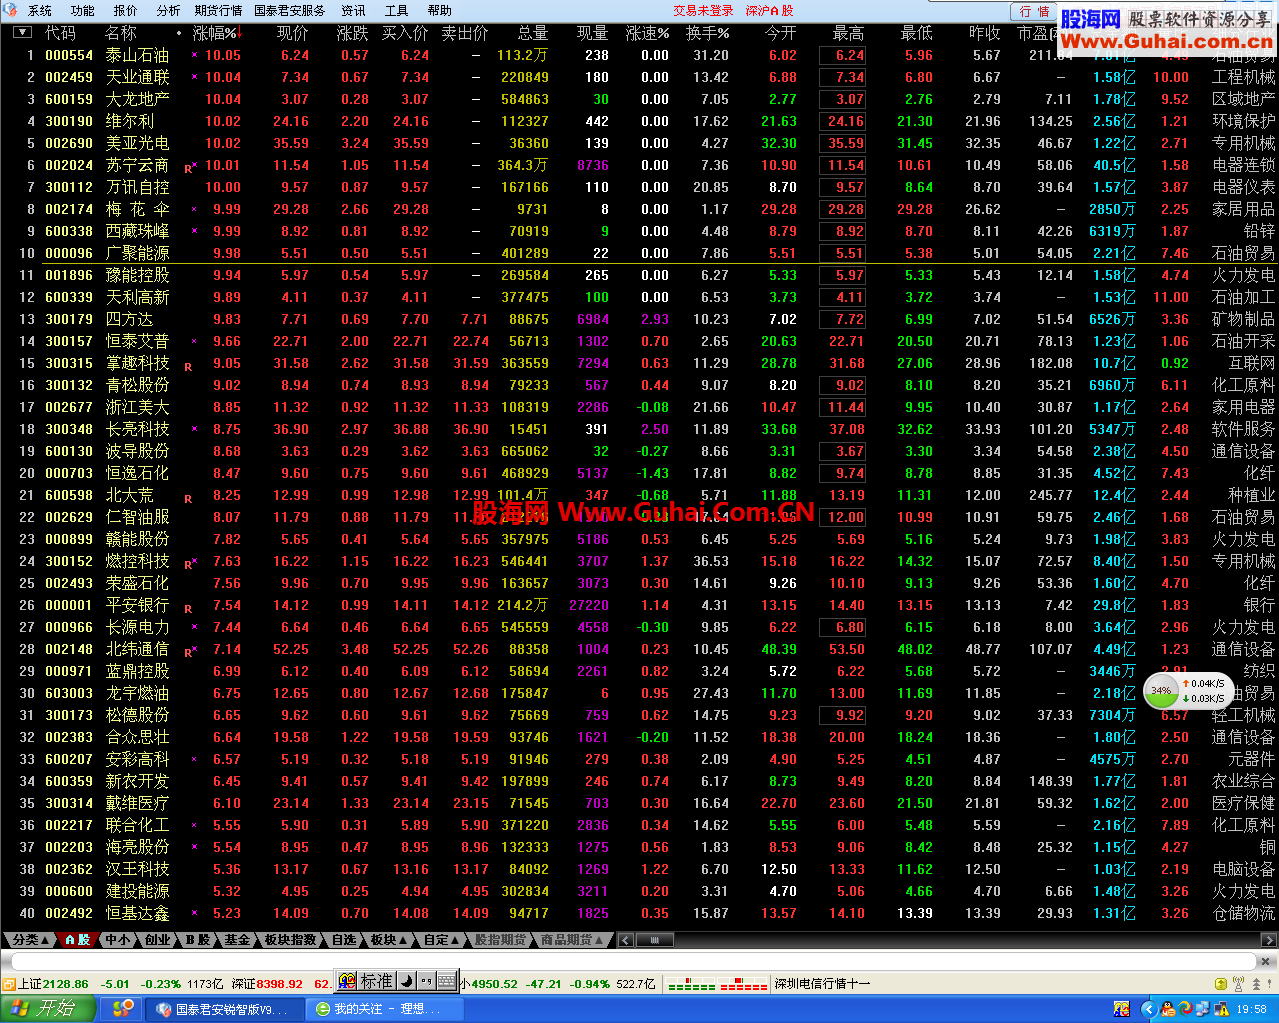Click the orange icon left of 上证 index

coord(9,984)
